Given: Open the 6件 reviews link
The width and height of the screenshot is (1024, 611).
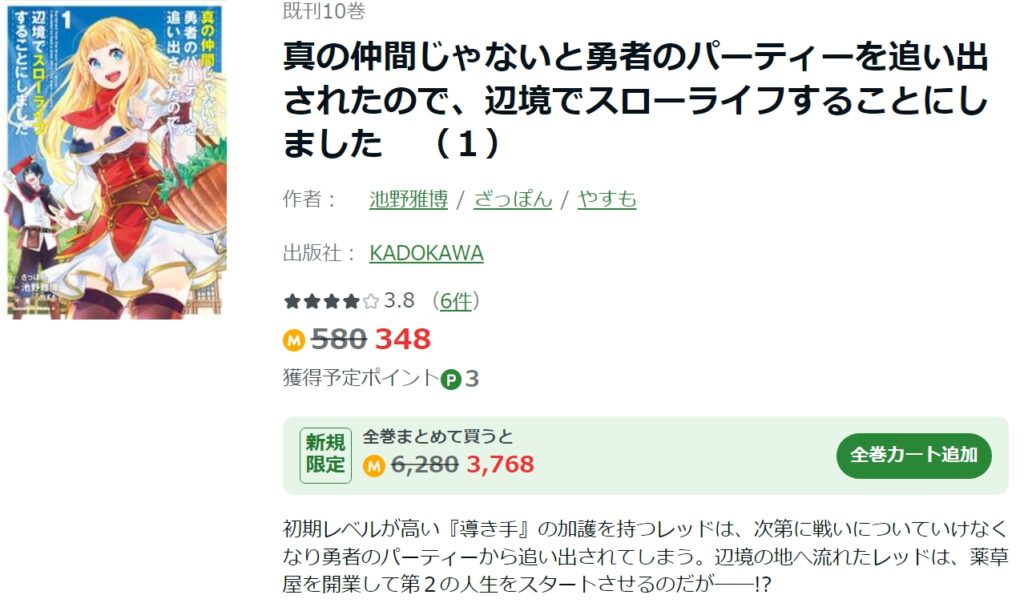Looking at the screenshot, I should point(455,301).
